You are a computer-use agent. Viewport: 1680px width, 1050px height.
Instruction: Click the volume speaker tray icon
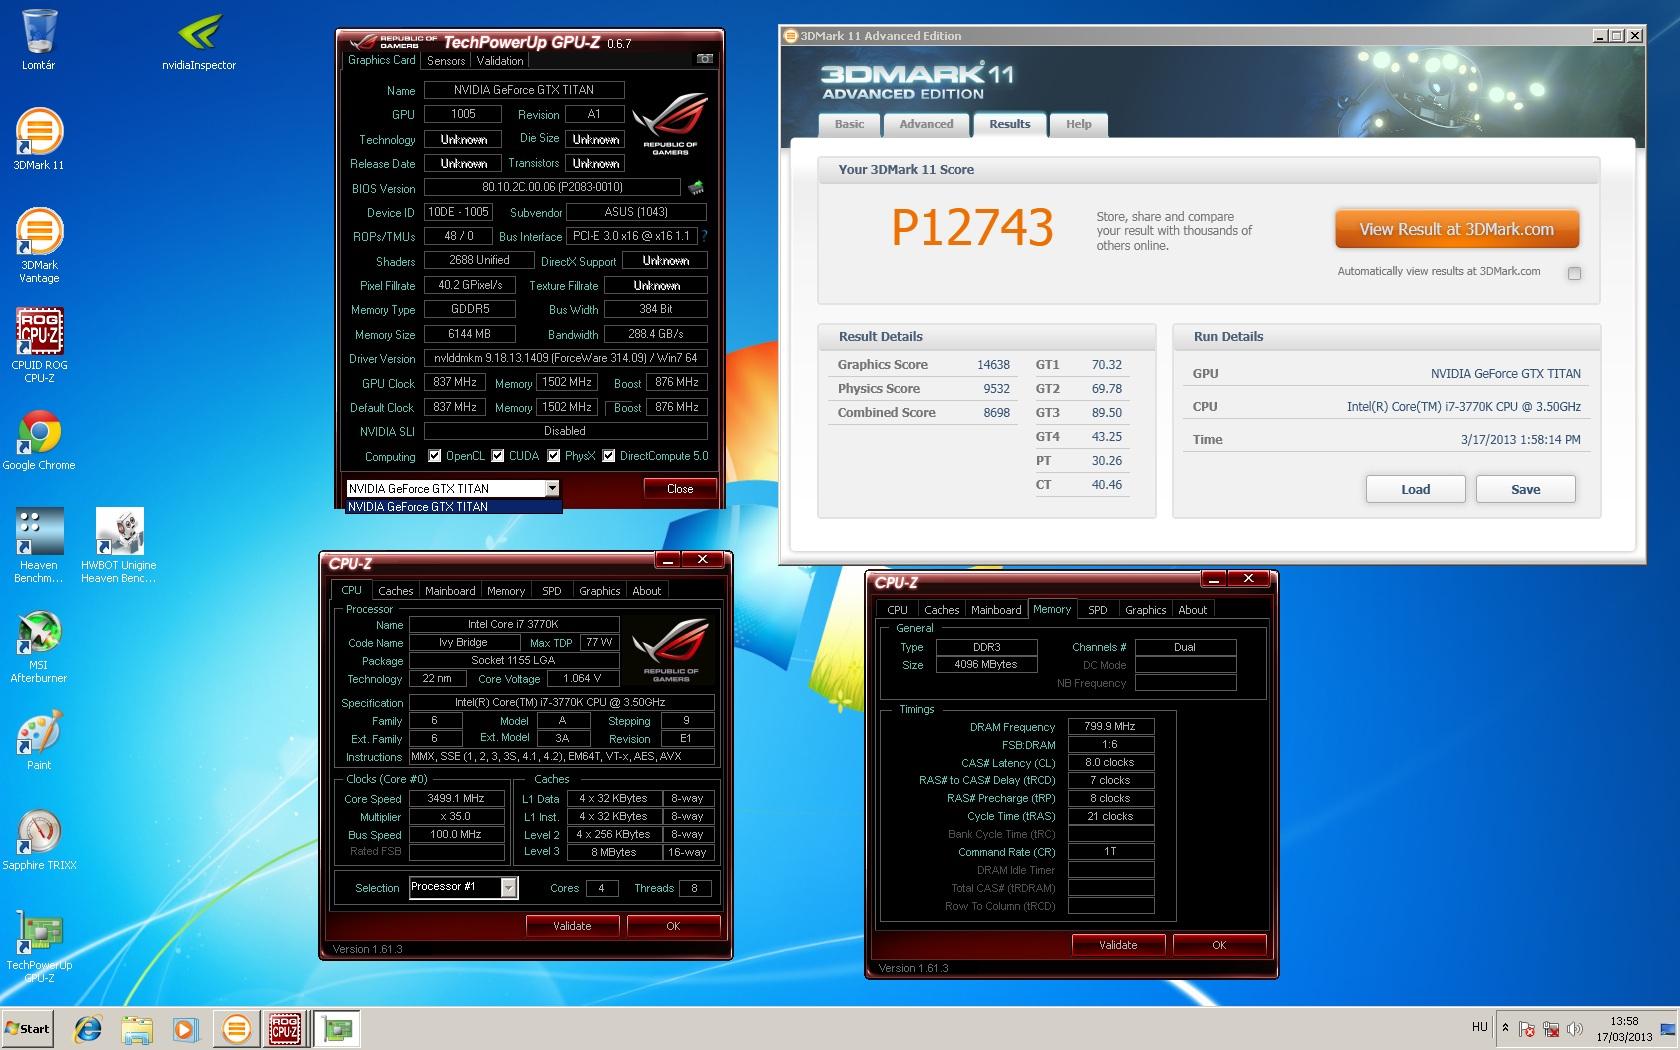(x=1575, y=1029)
